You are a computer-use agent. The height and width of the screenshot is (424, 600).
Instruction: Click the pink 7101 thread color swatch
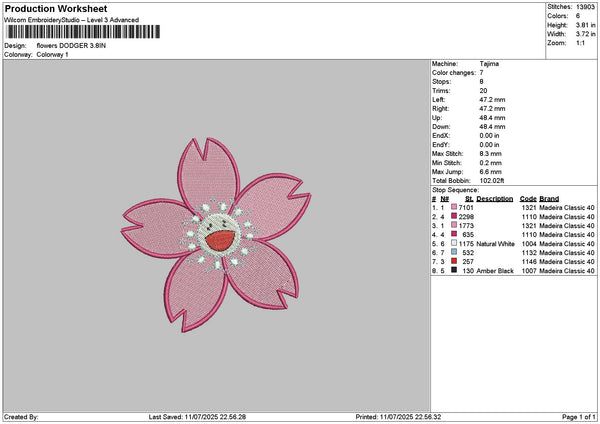454,207
